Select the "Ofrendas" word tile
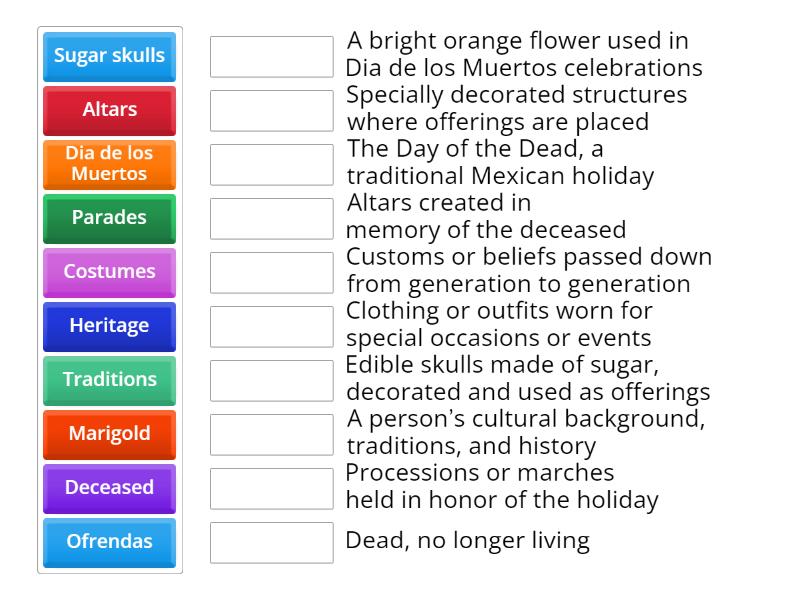This screenshot has width=800, height=600. [108, 542]
